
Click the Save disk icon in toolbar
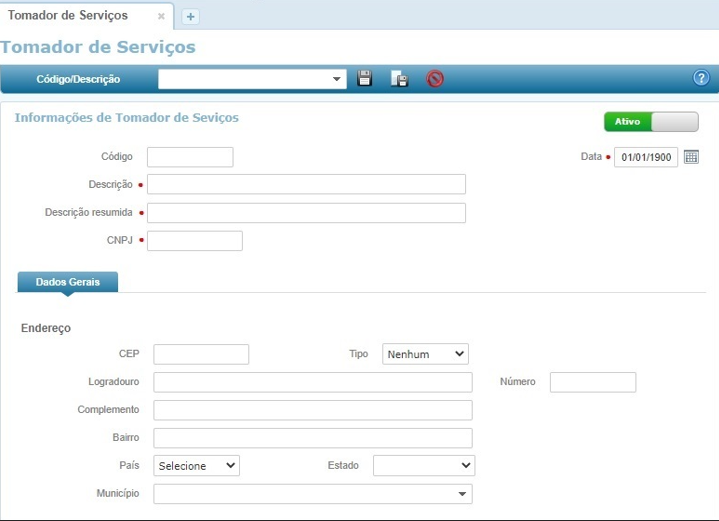point(365,79)
